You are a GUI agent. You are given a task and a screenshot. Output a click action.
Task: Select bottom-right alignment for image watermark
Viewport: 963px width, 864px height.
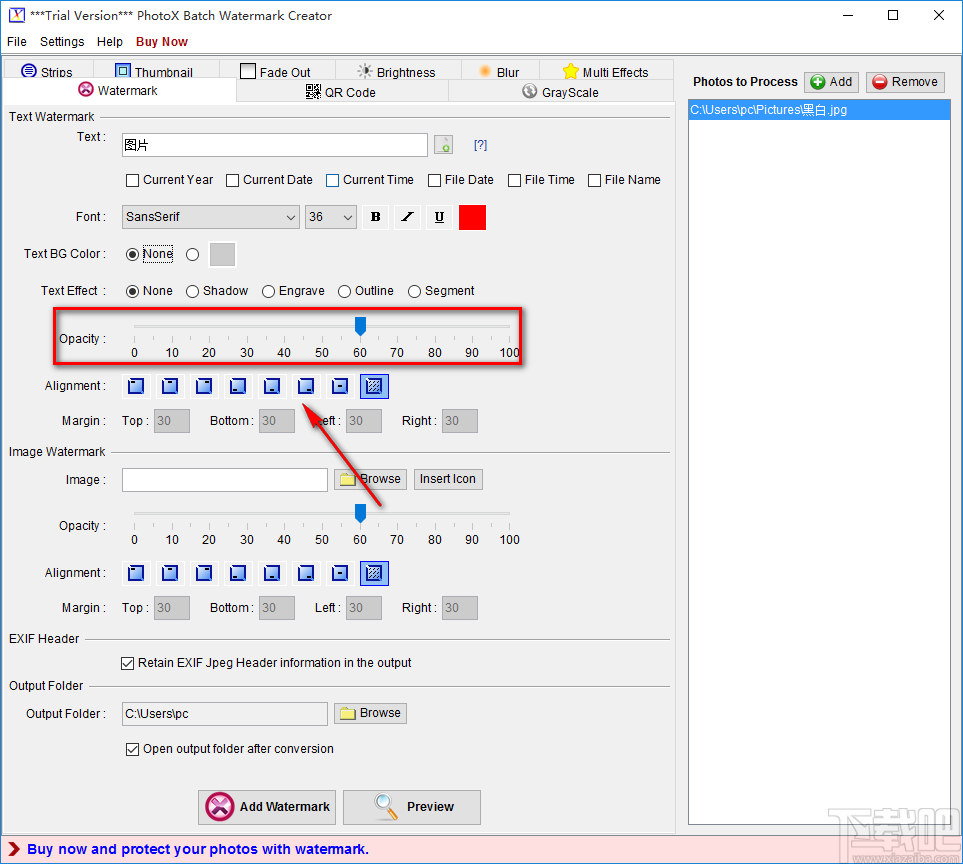(306, 573)
